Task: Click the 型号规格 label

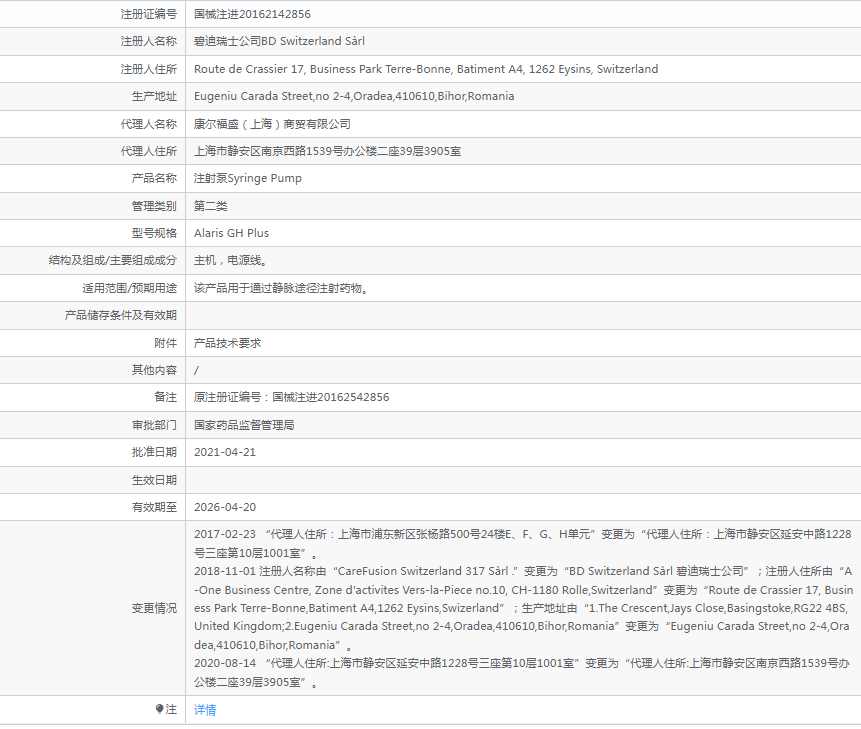Action: click(x=154, y=233)
